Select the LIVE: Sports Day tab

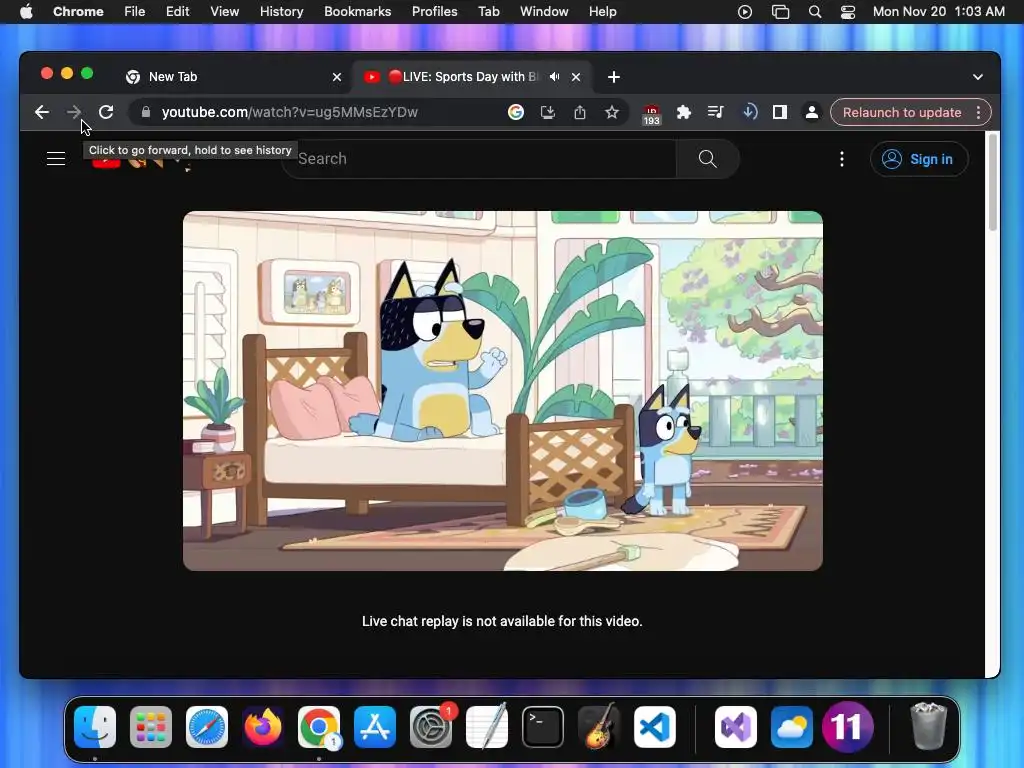(472, 76)
